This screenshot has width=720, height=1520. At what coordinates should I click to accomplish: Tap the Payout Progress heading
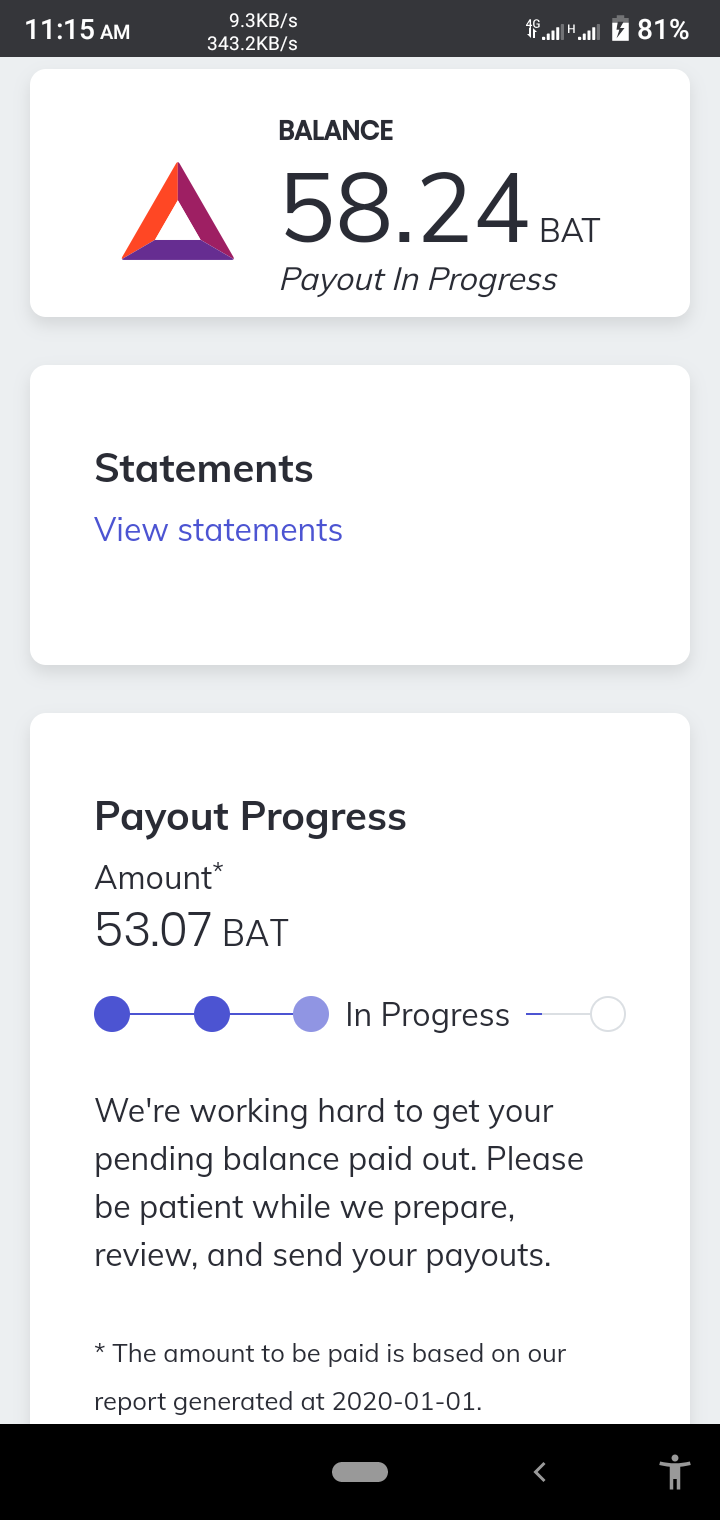click(x=250, y=816)
